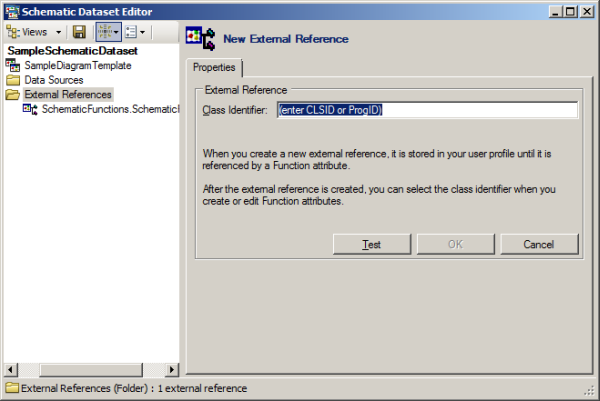Viewport: 600px width, 401px height.
Task: Click status text 'External References (Folder) : 1 external reference'
Action: tap(134, 388)
